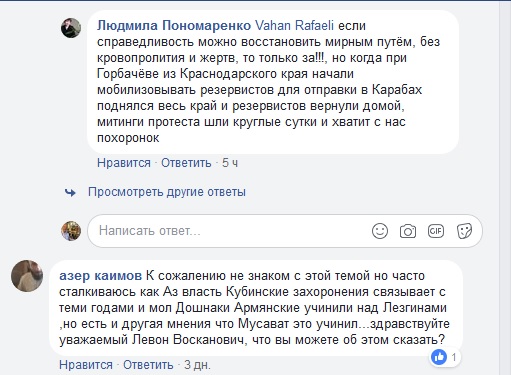
Task: Open the Vahan Rafaeli mention link
Action: (x=294, y=26)
